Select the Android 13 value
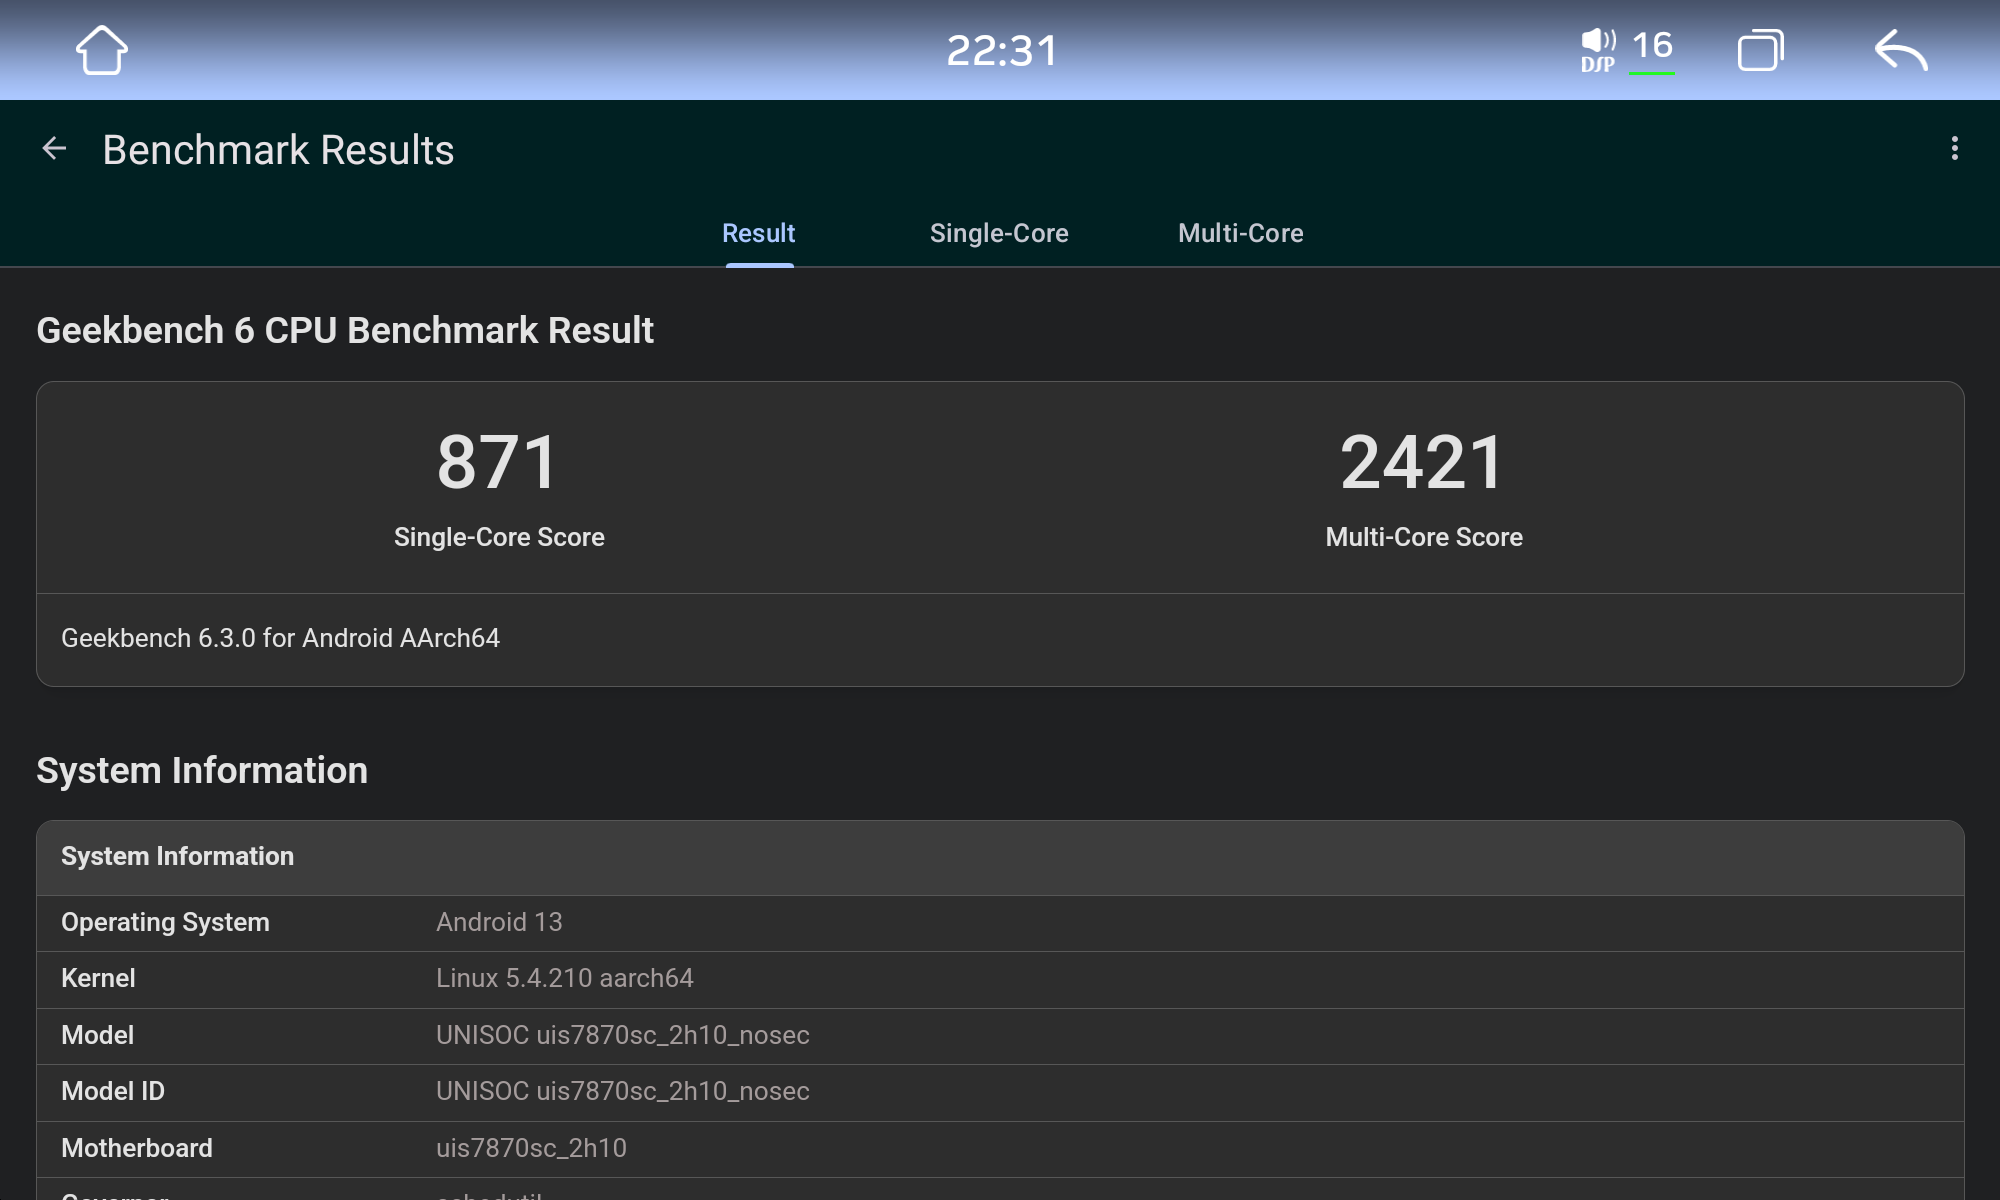Image resolution: width=2000 pixels, height=1200 pixels. coord(499,922)
